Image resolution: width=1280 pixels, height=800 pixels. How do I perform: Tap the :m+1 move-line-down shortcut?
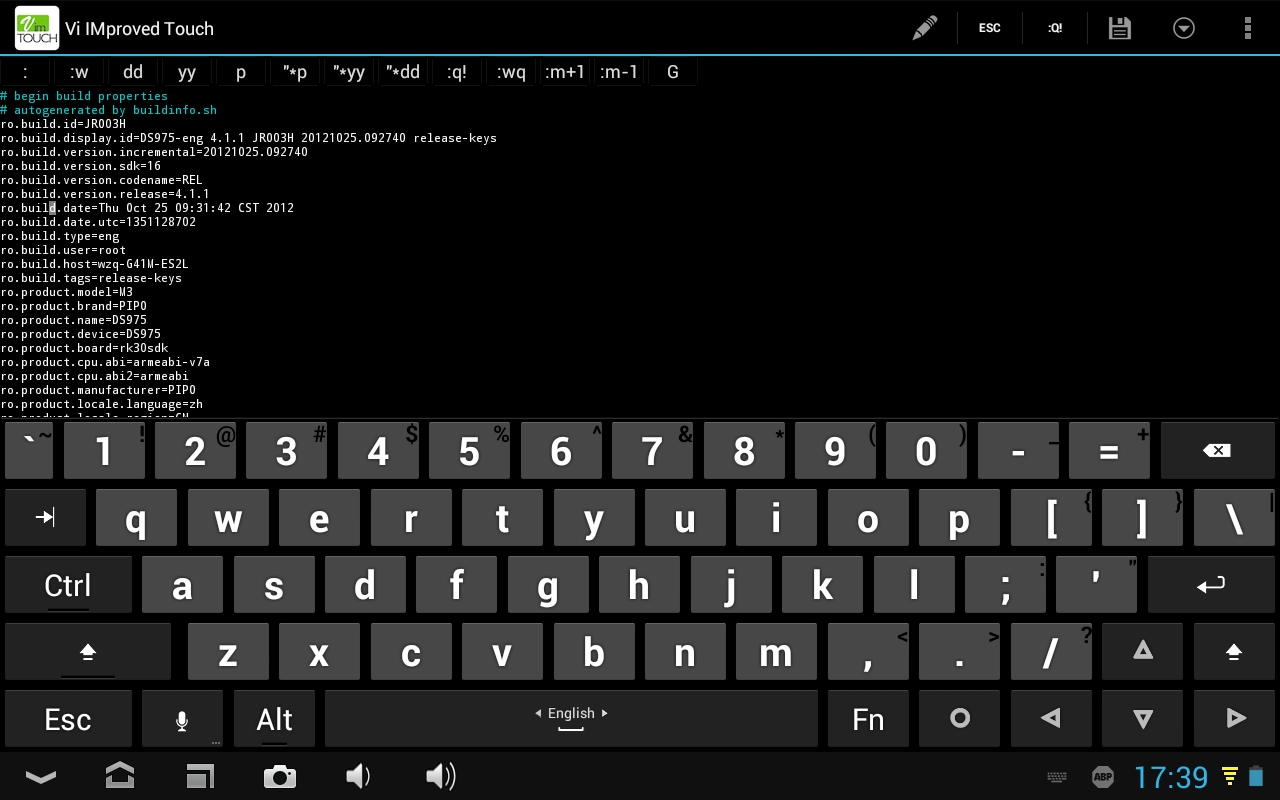pos(565,72)
